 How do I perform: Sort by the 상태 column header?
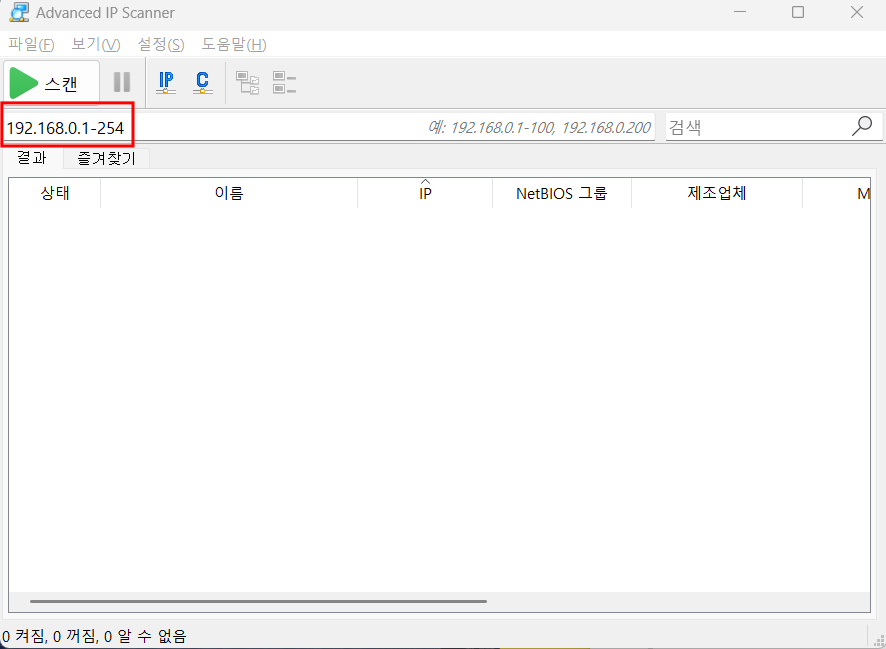(55, 193)
